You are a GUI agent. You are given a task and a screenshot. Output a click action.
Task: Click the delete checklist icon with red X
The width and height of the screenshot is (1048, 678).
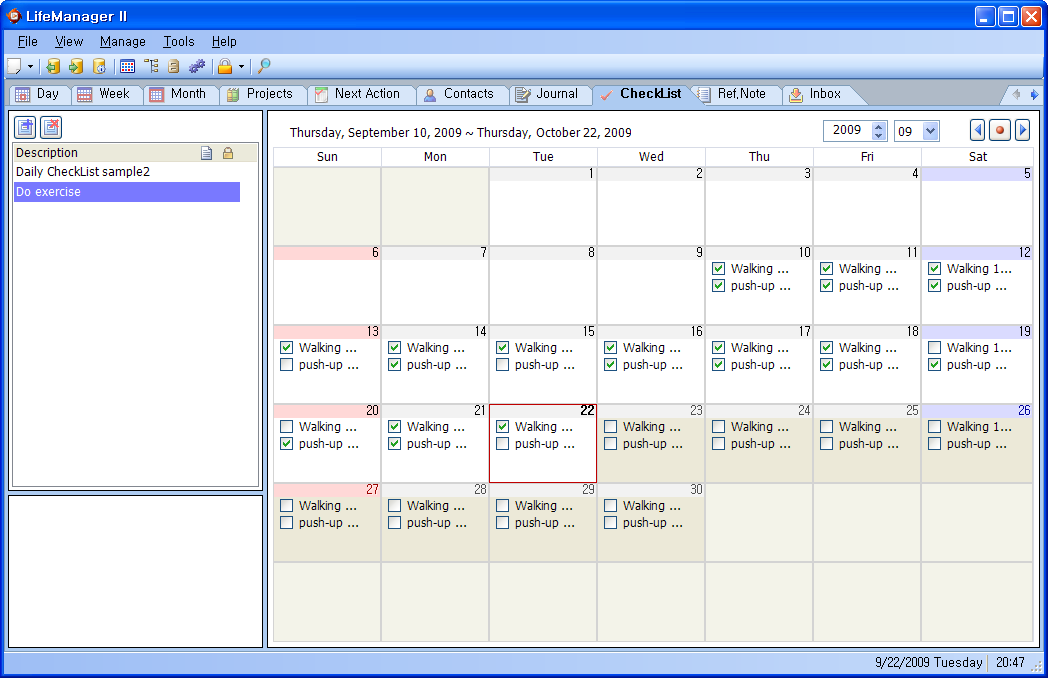click(x=51, y=127)
